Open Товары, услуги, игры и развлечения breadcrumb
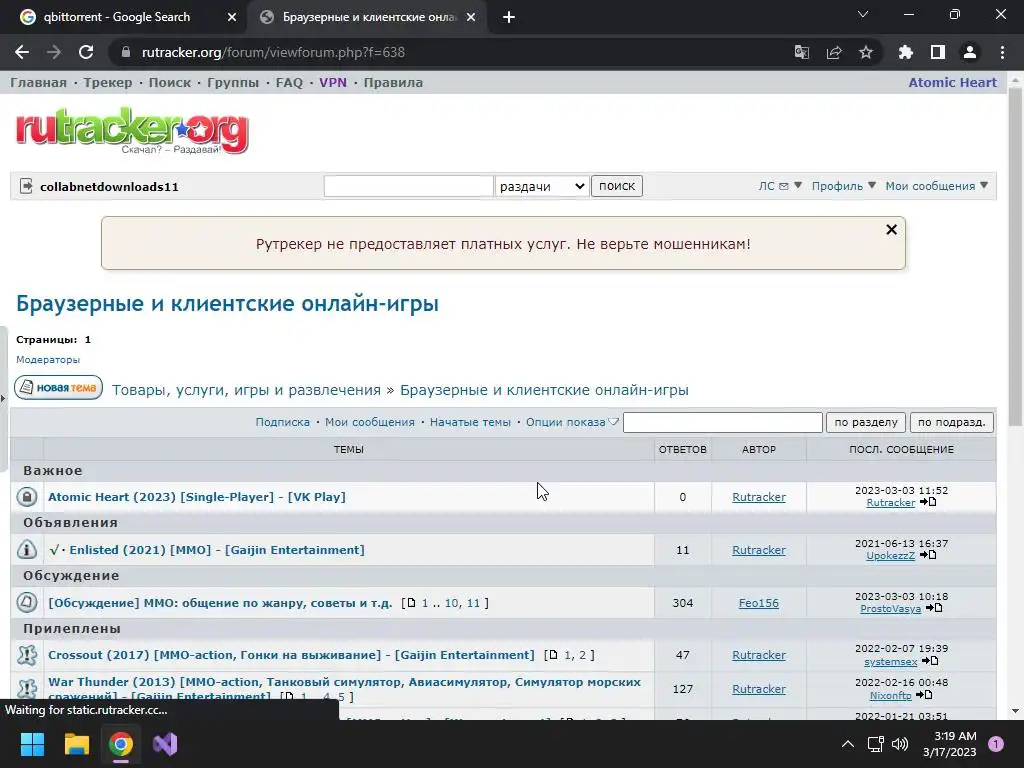1024x768 pixels. tap(246, 390)
